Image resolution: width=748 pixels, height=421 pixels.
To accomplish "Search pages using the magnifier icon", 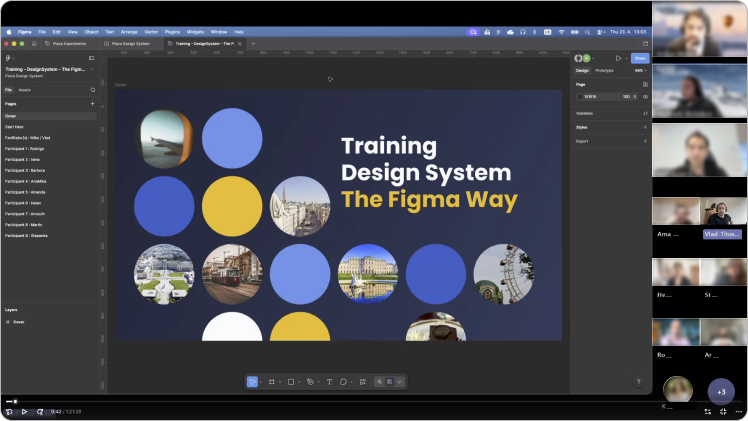I will coord(93,90).
